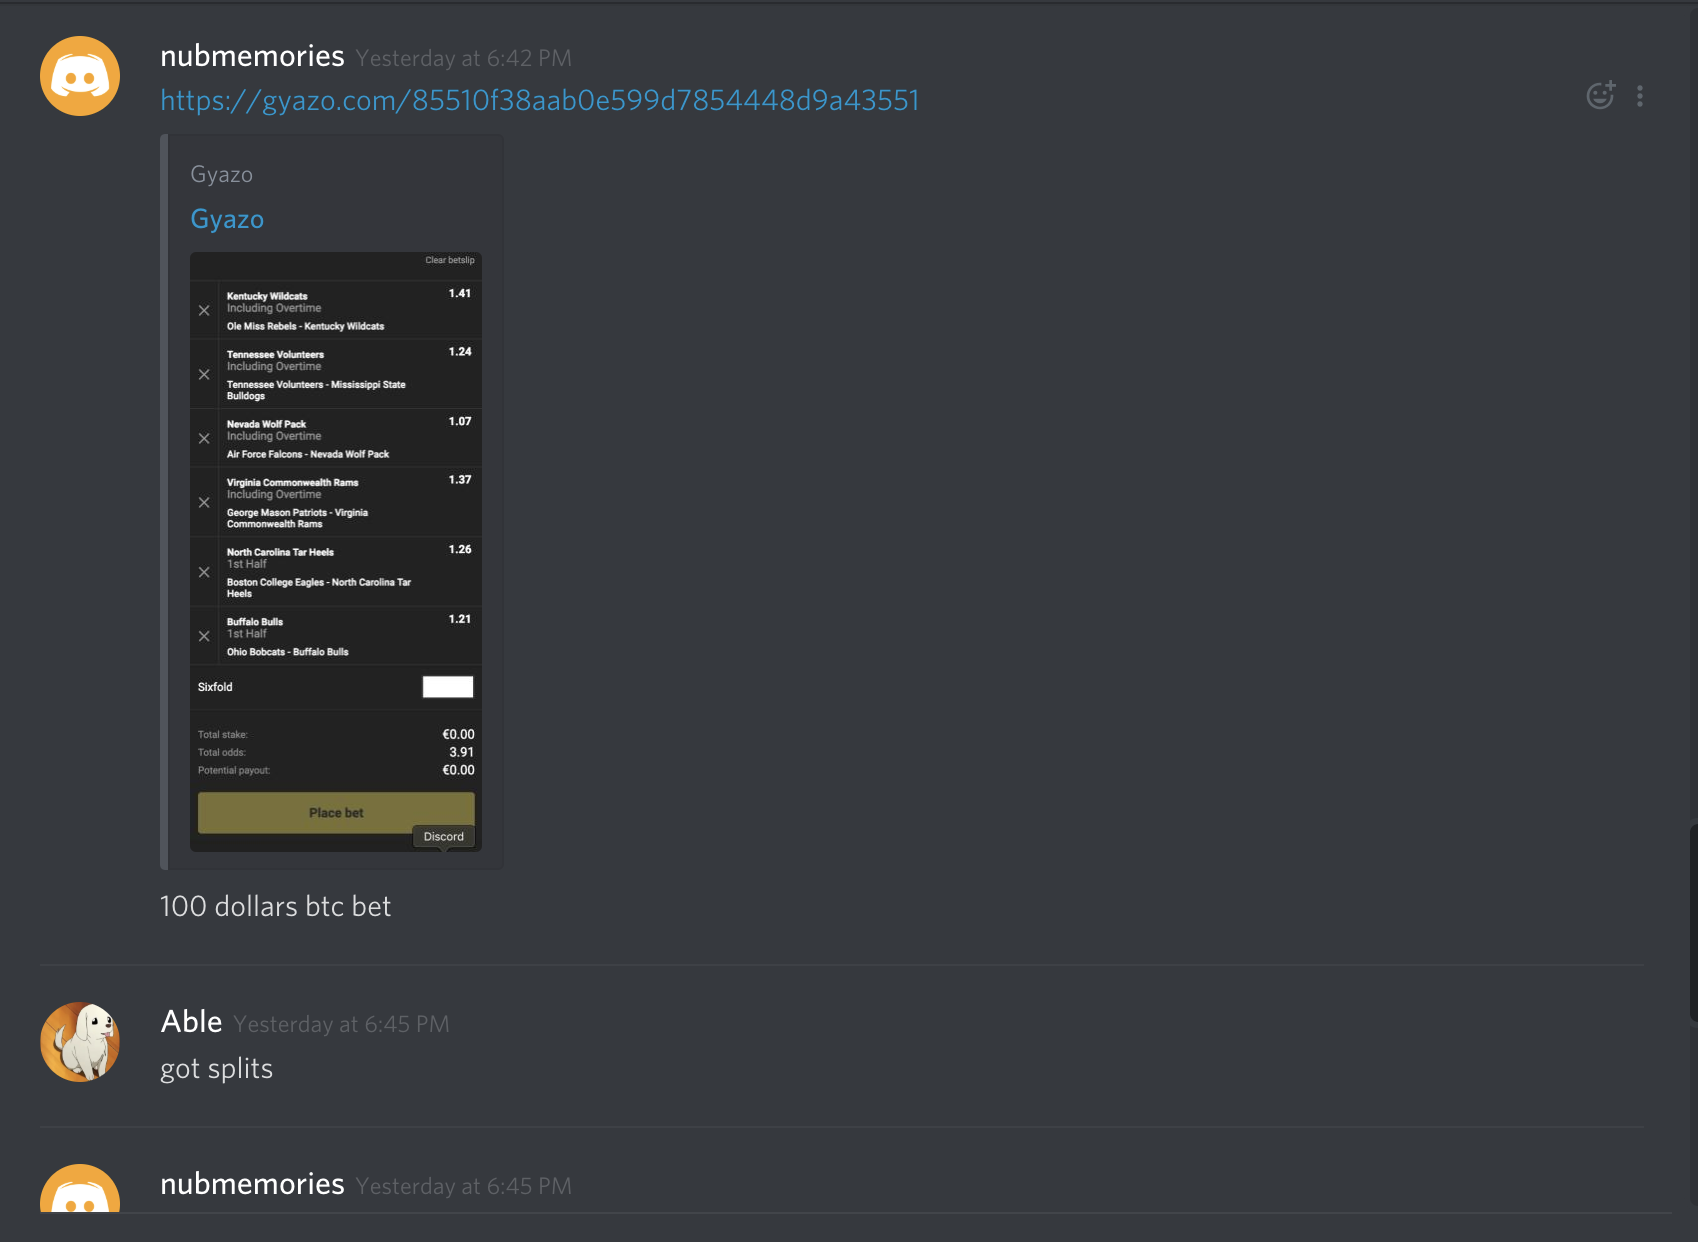
Task: Open nubmemories' orange Discord avatar
Action: pos(80,76)
